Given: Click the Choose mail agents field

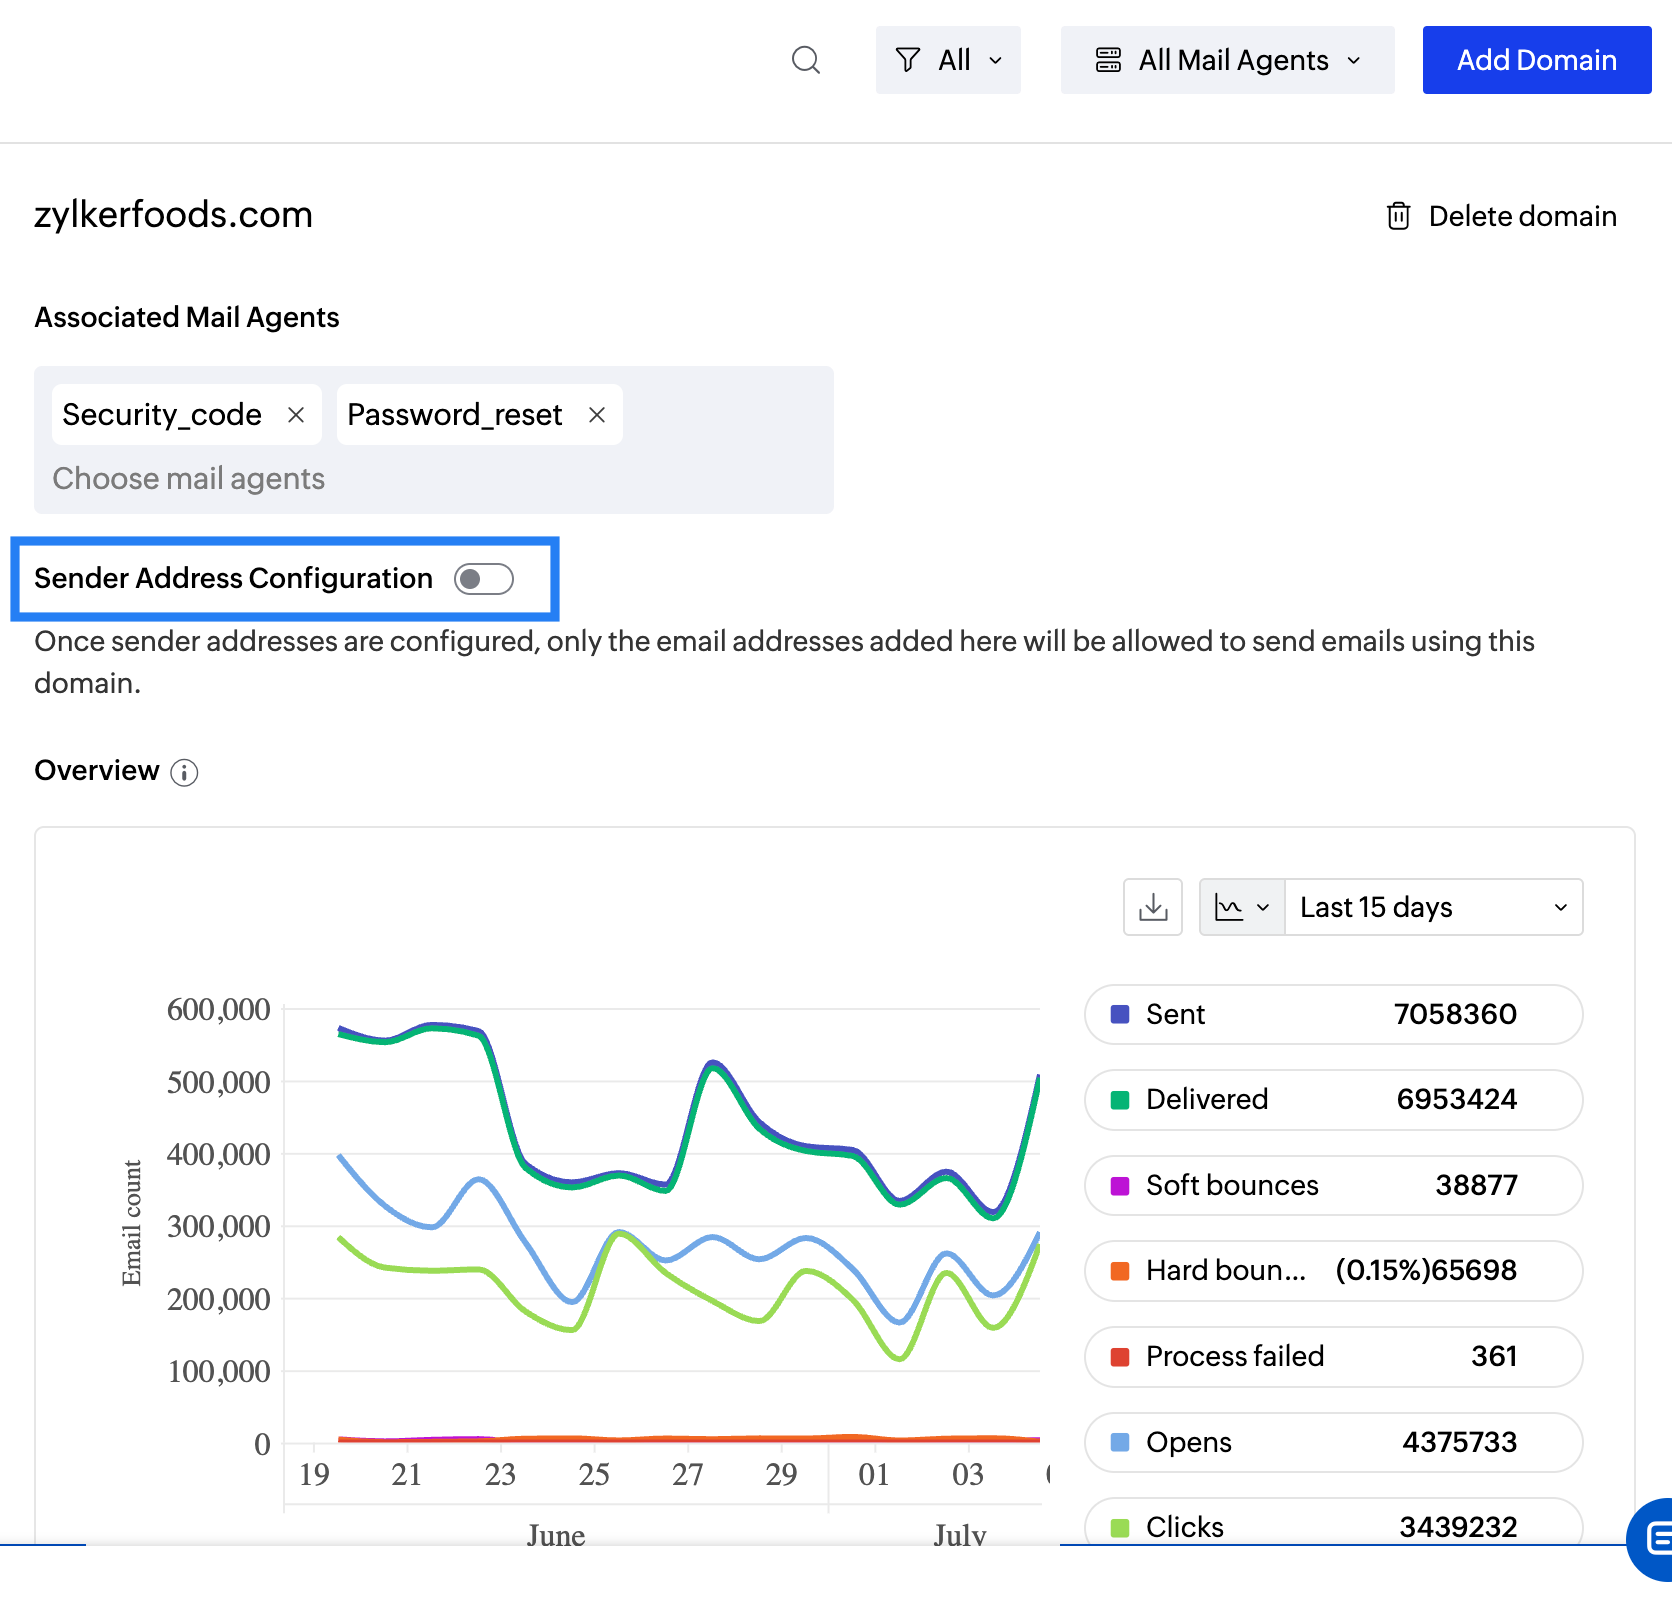Looking at the screenshot, I should pyautogui.click(x=189, y=479).
